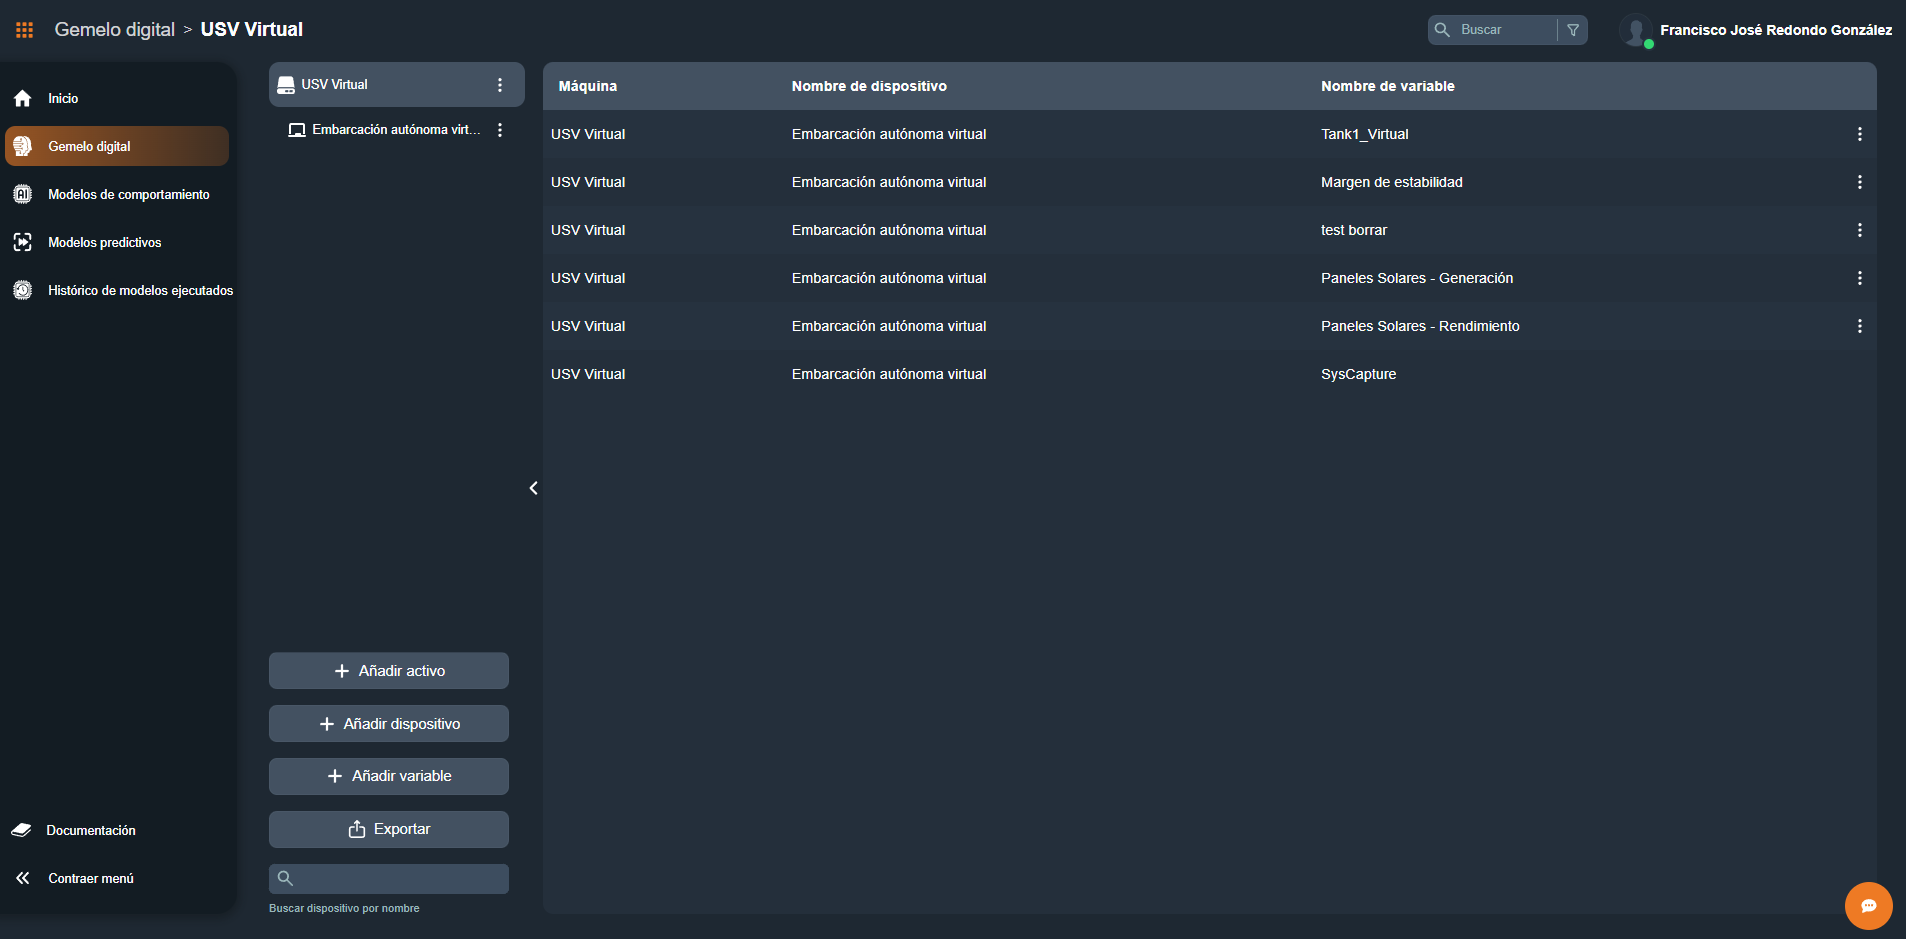Open options for Tank1_Virtual row
The width and height of the screenshot is (1906, 939).
point(1859,134)
